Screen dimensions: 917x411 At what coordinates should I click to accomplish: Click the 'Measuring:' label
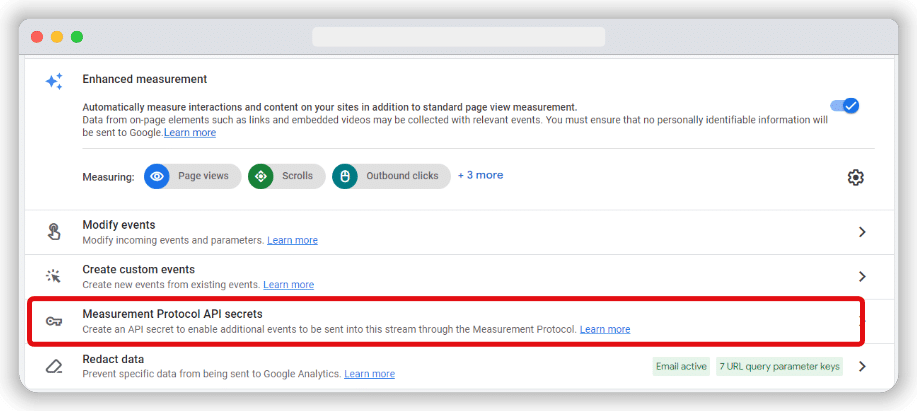[108, 176]
